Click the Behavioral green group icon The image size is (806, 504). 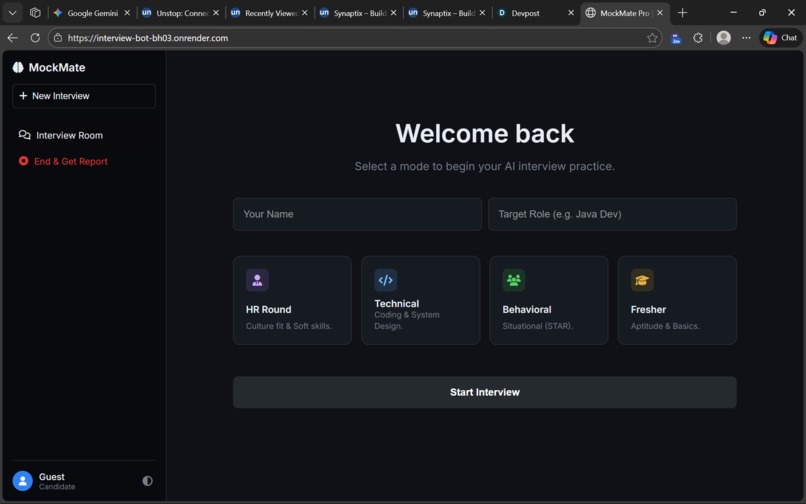click(x=514, y=280)
